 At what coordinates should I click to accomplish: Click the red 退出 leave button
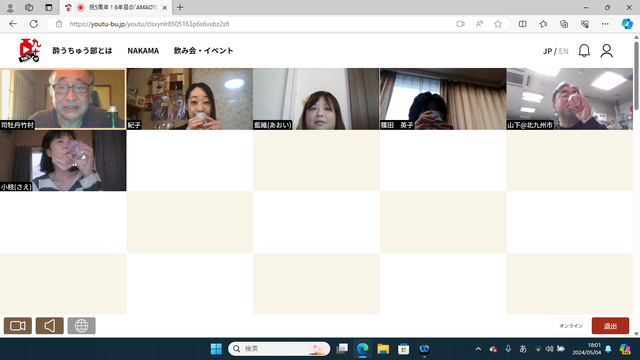[610, 326]
